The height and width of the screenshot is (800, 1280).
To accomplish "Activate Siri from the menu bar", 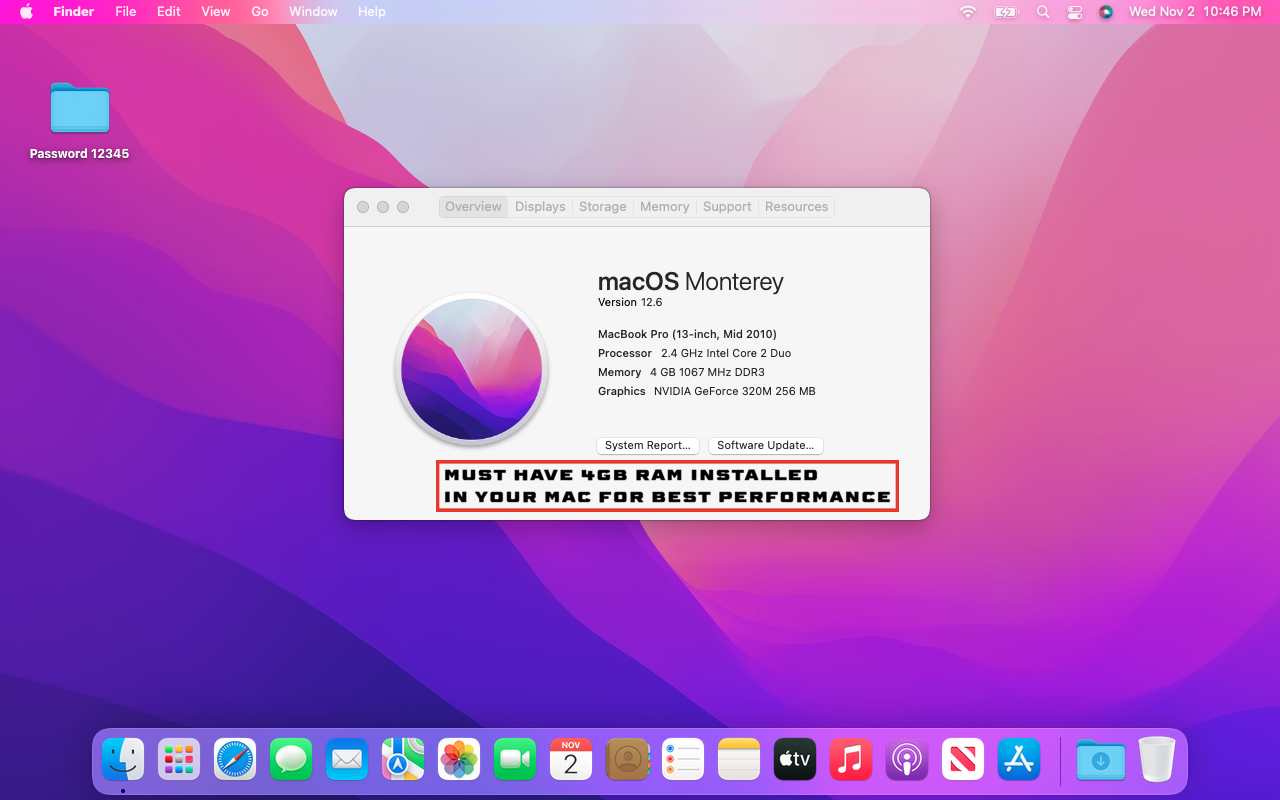I will click(x=1106, y=12).
